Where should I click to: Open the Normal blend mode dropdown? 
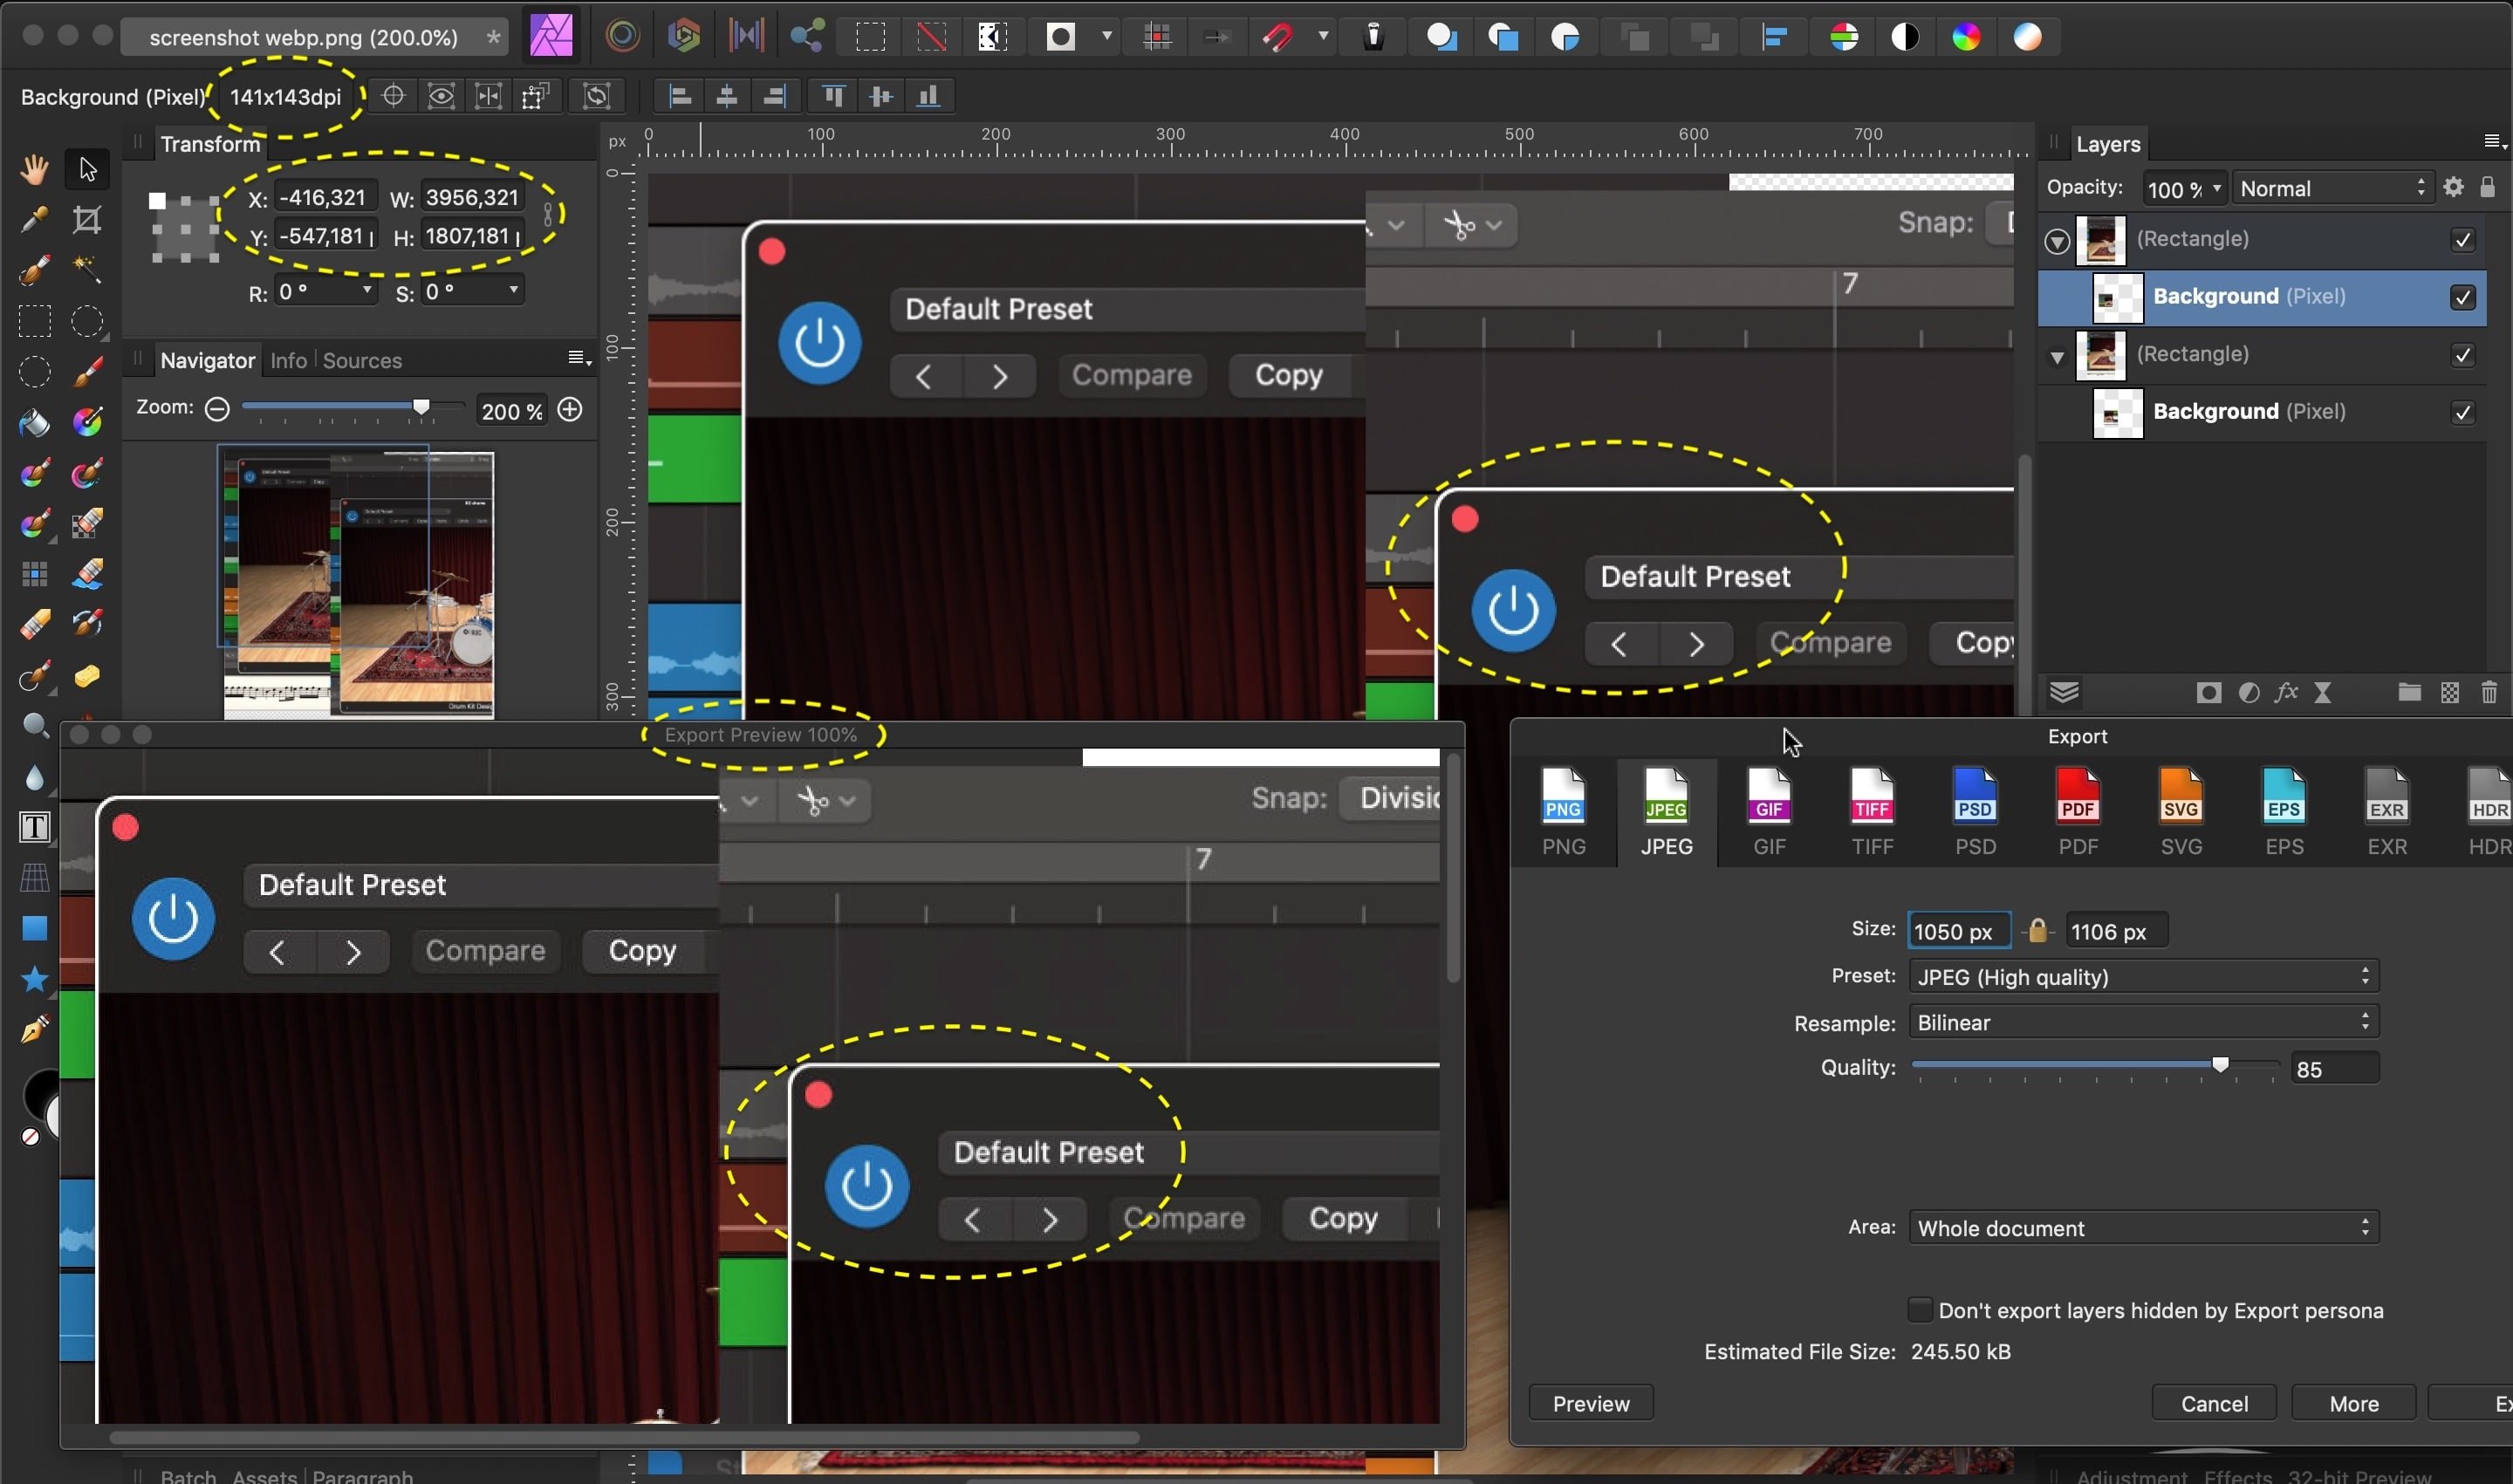click(x=2331, y=188)
